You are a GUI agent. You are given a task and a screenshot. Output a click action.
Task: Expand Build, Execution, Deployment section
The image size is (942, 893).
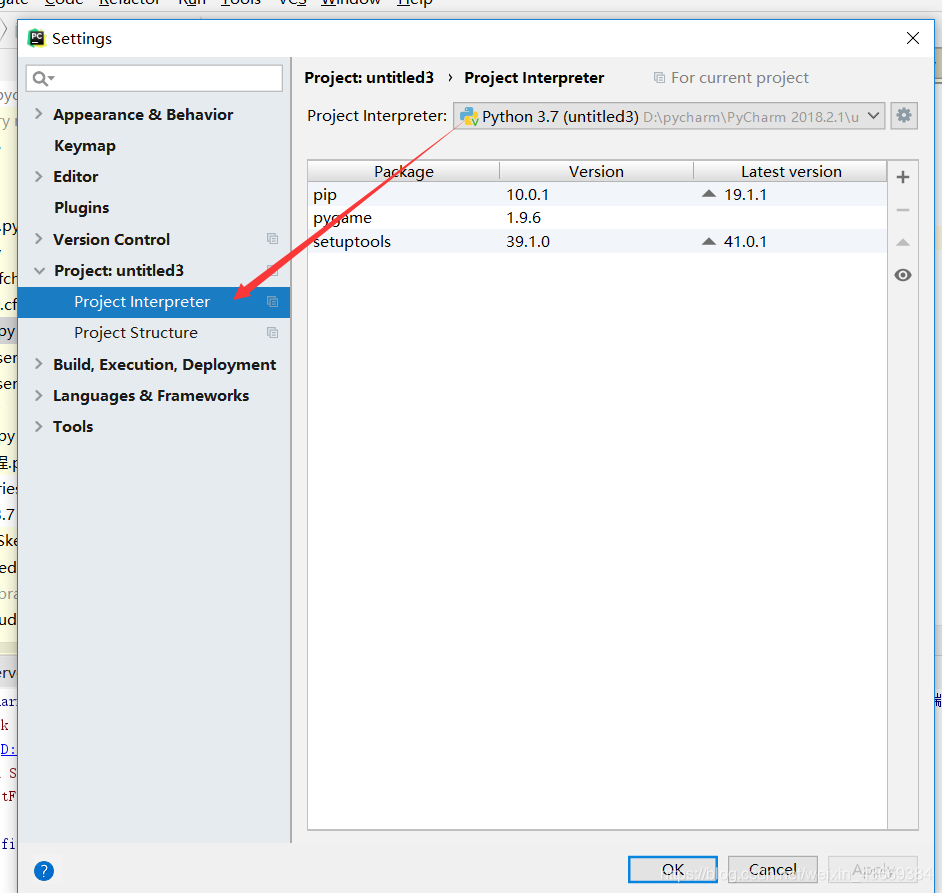(x=38, y=364)
